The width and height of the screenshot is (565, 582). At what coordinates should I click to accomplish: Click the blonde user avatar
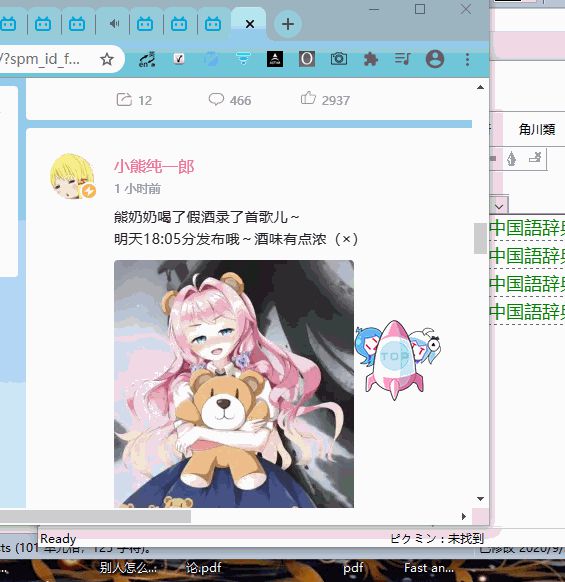pos(72,176)
